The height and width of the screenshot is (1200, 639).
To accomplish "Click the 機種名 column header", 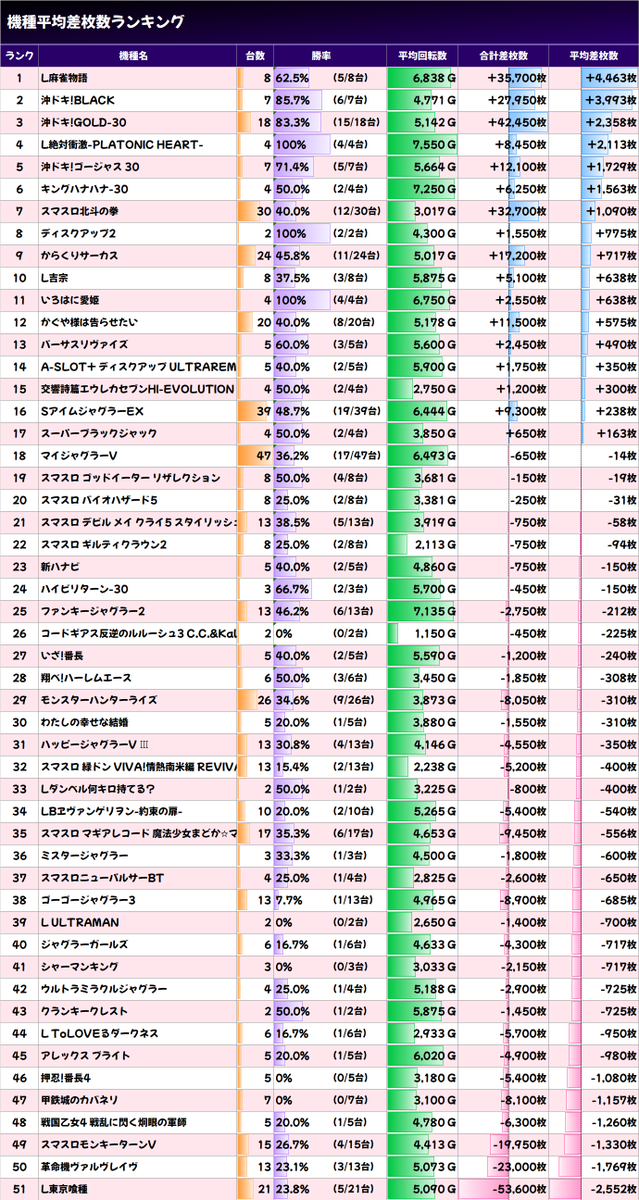I will pos(132,55).
